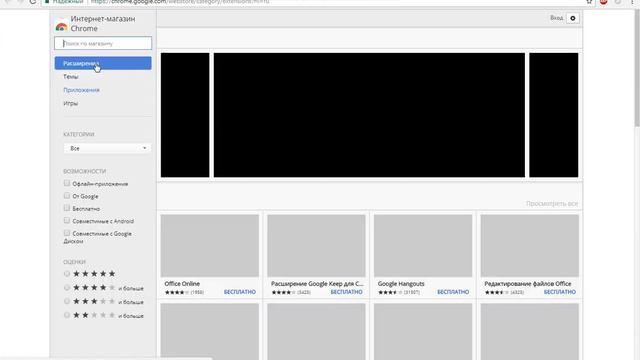Open the Google Keep extension thumbnail
Screen dimensions: 640x360
point(316,246)
